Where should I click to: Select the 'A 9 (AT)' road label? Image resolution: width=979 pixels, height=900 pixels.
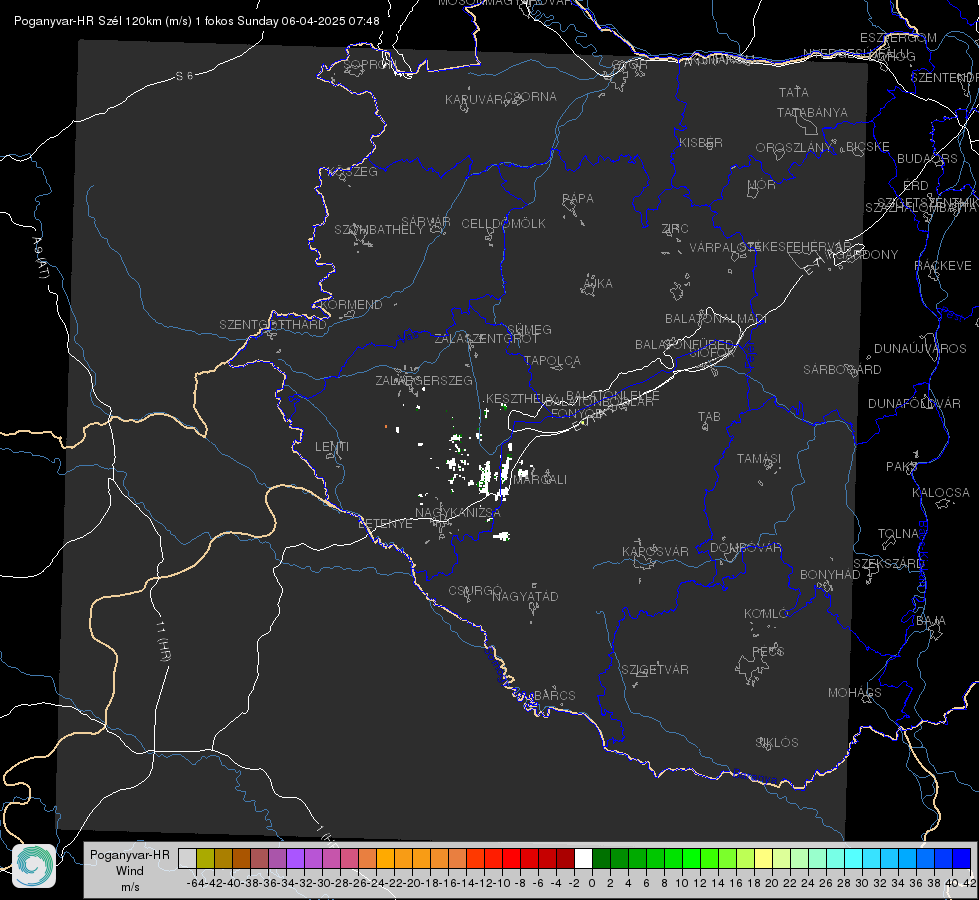click(39, 257)
